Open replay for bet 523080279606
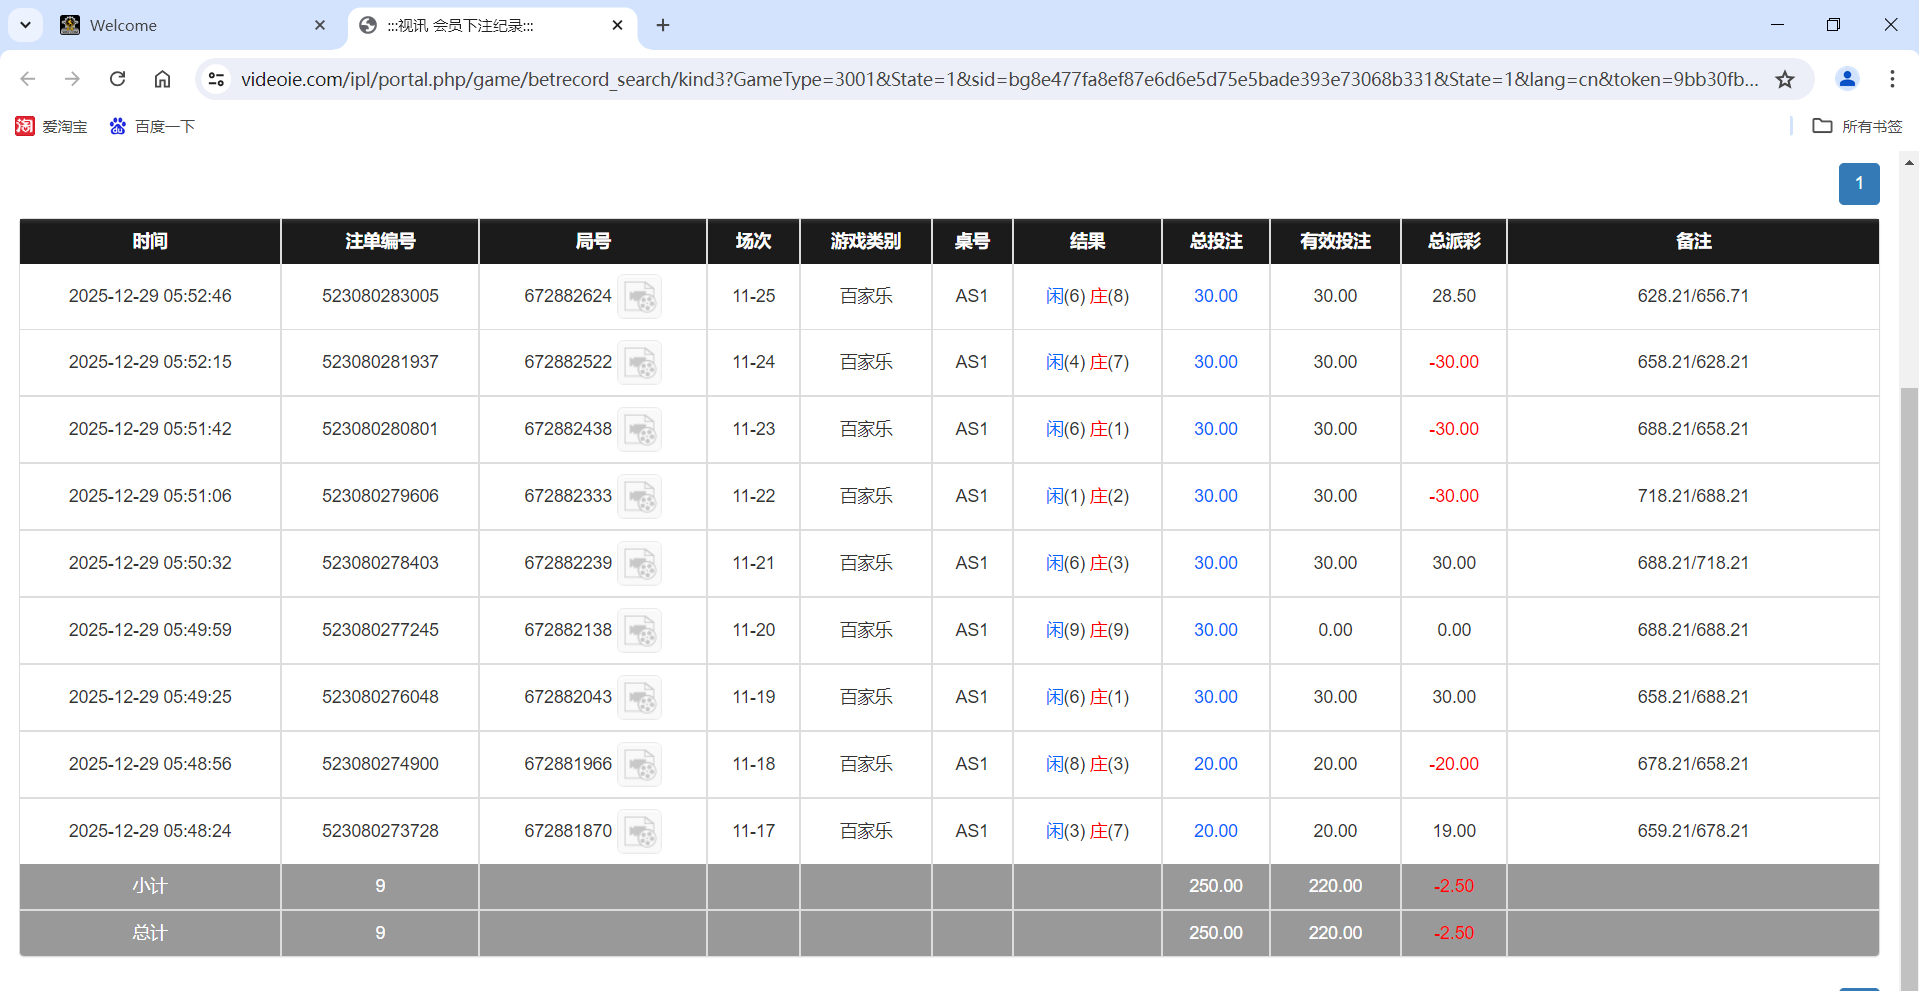This screenshot has height=991, width=1919. pyautogui.click(x=640, y=496)
